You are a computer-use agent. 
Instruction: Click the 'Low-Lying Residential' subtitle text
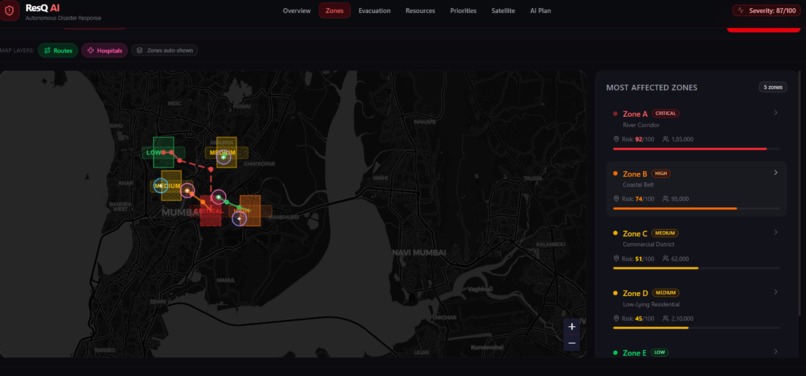coord(651,305)
